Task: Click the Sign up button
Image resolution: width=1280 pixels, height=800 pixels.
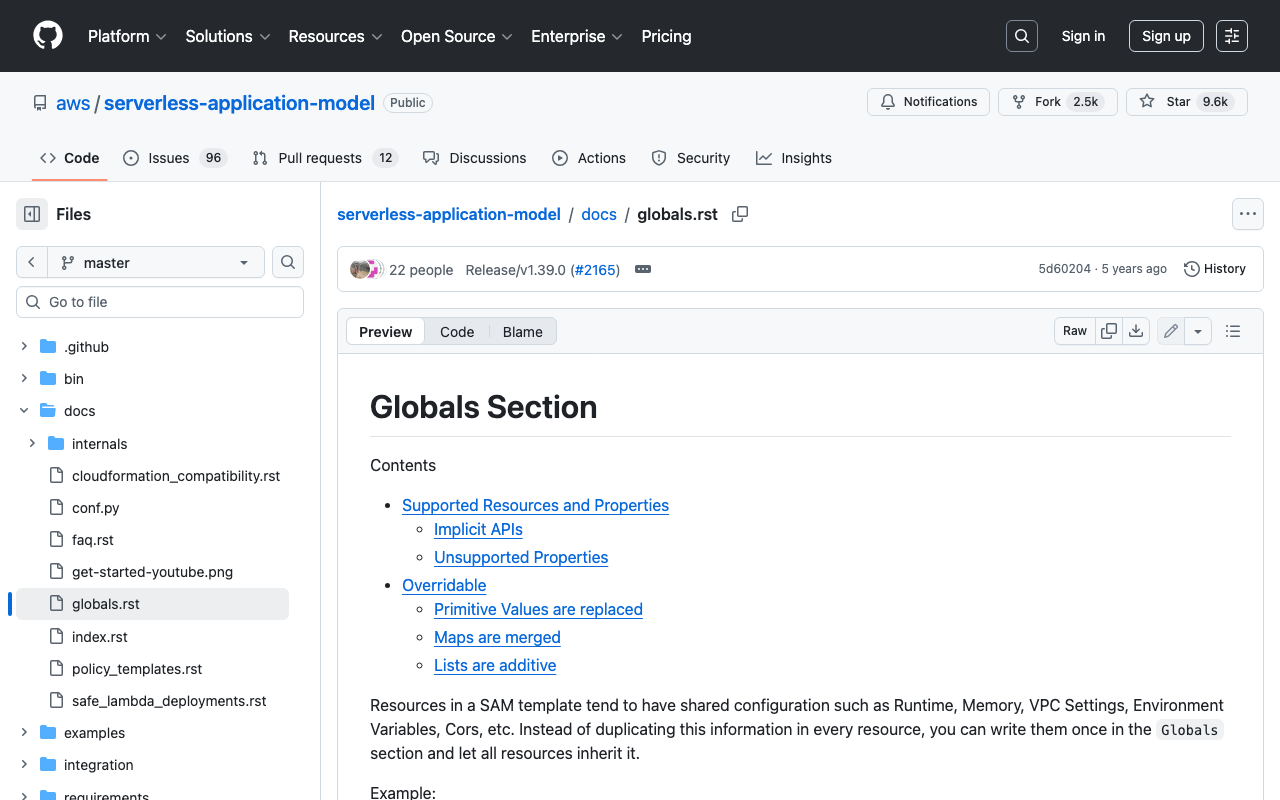Action: pyautogui.click(x=1166, y=36)
